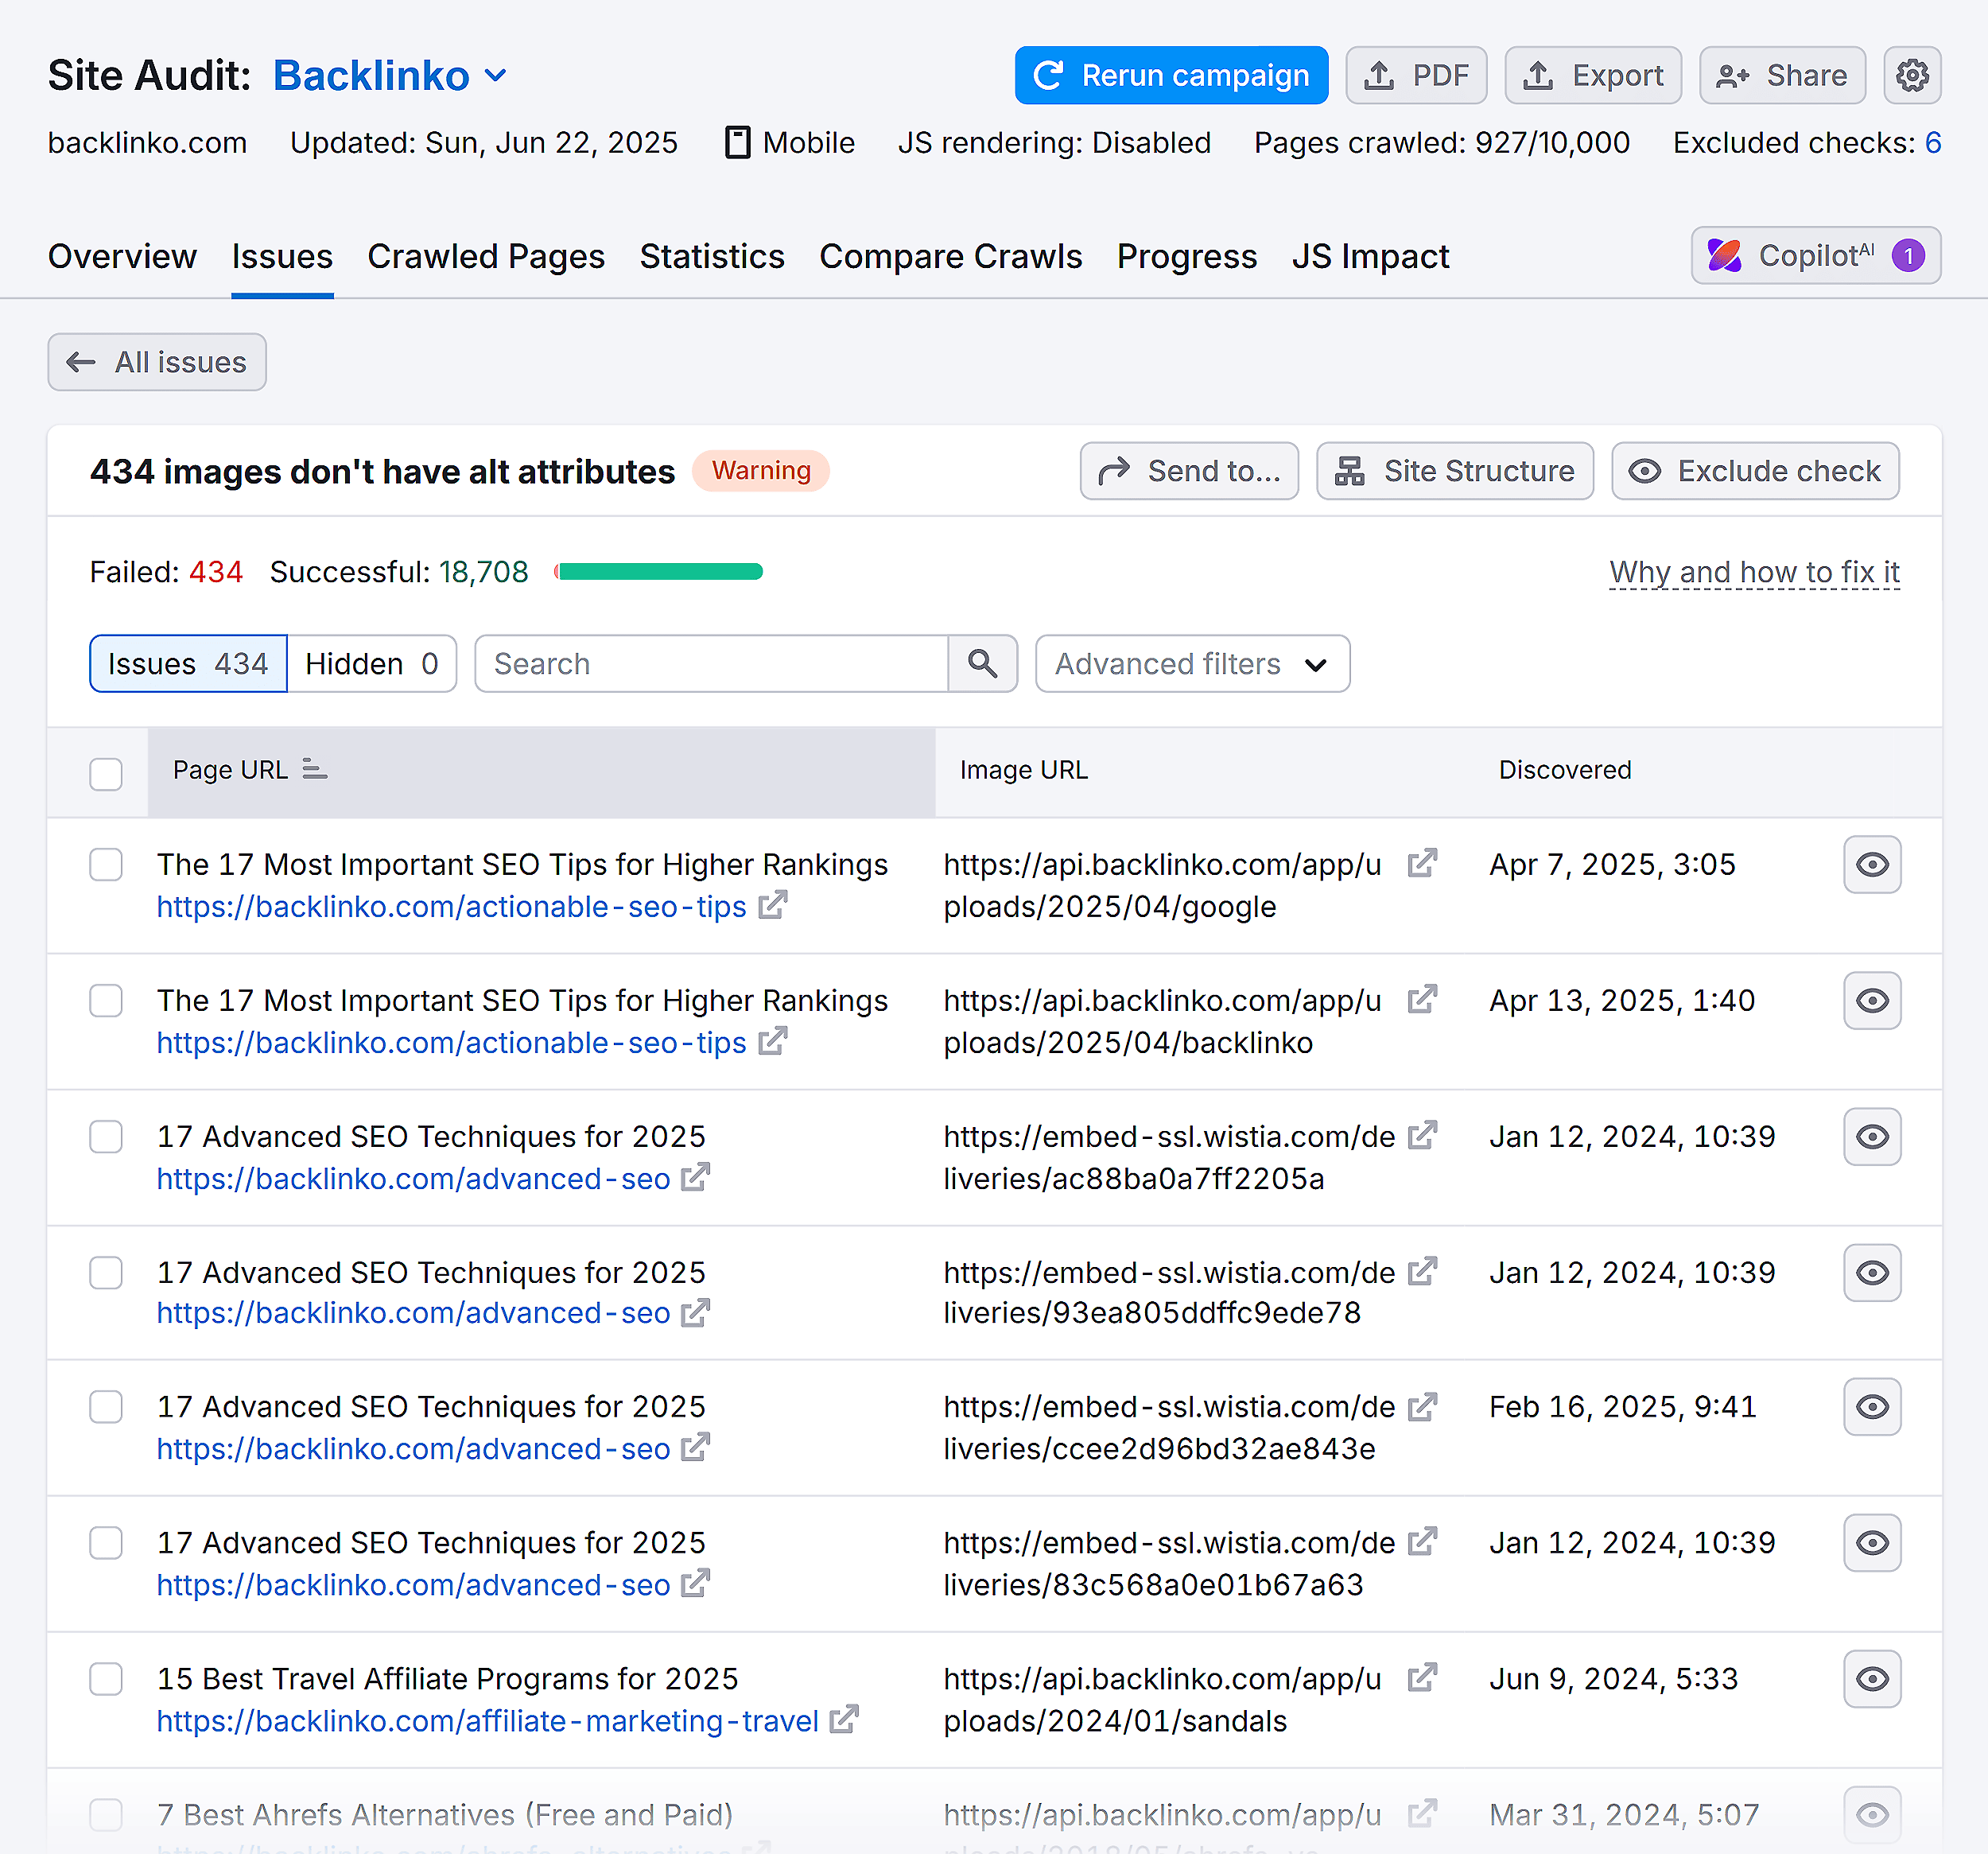This screenshot has width=1988, height=1854.
Task: Tick the select-all checkbox in the table header
Action: [106, 773]
